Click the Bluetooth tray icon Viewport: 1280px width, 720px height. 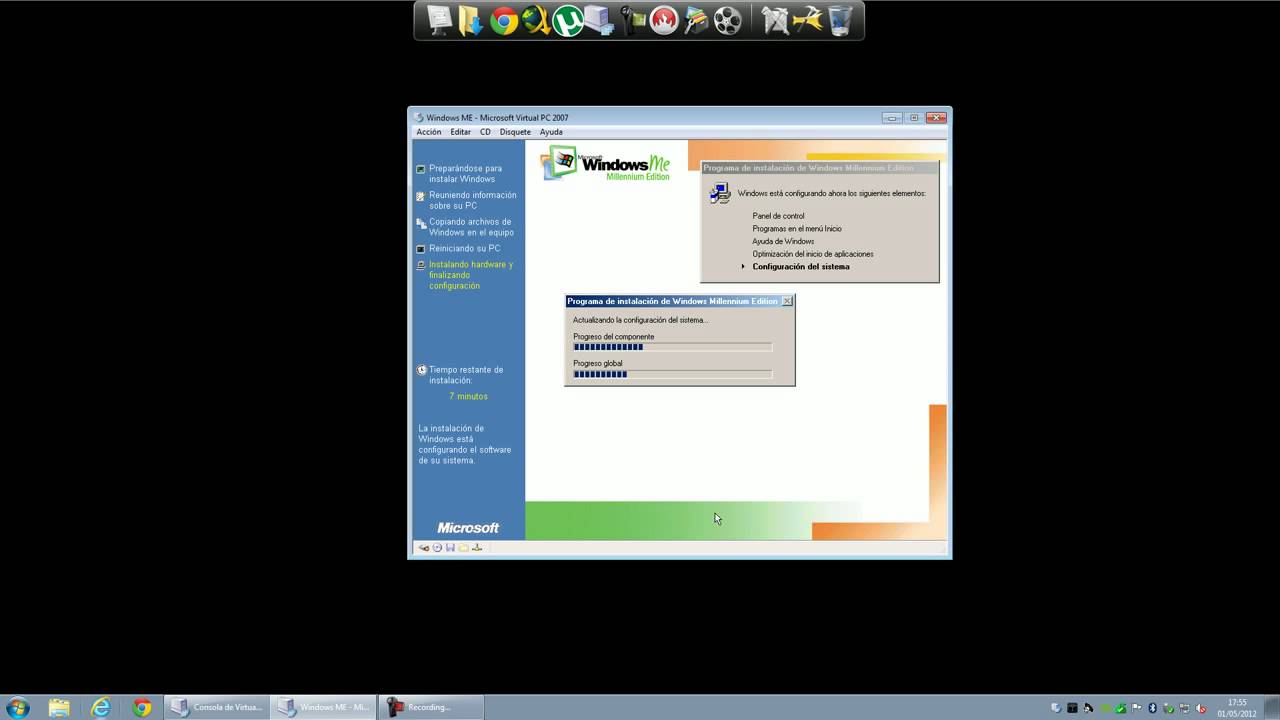coord(1152,708)
